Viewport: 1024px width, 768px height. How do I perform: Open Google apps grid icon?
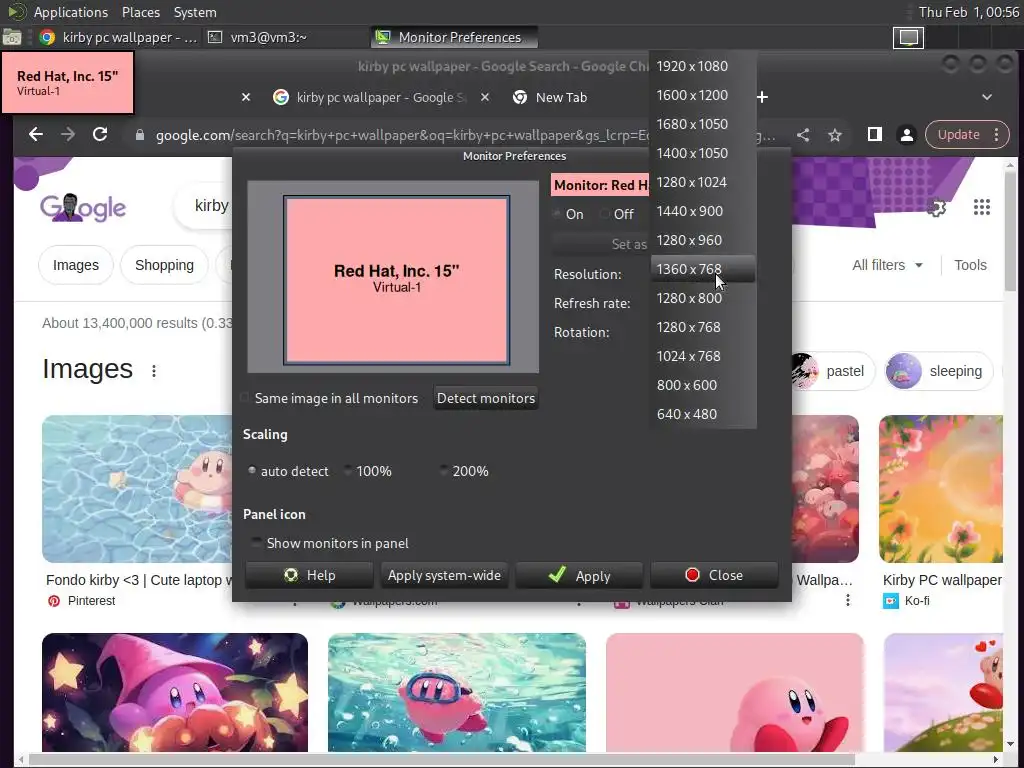982,208
